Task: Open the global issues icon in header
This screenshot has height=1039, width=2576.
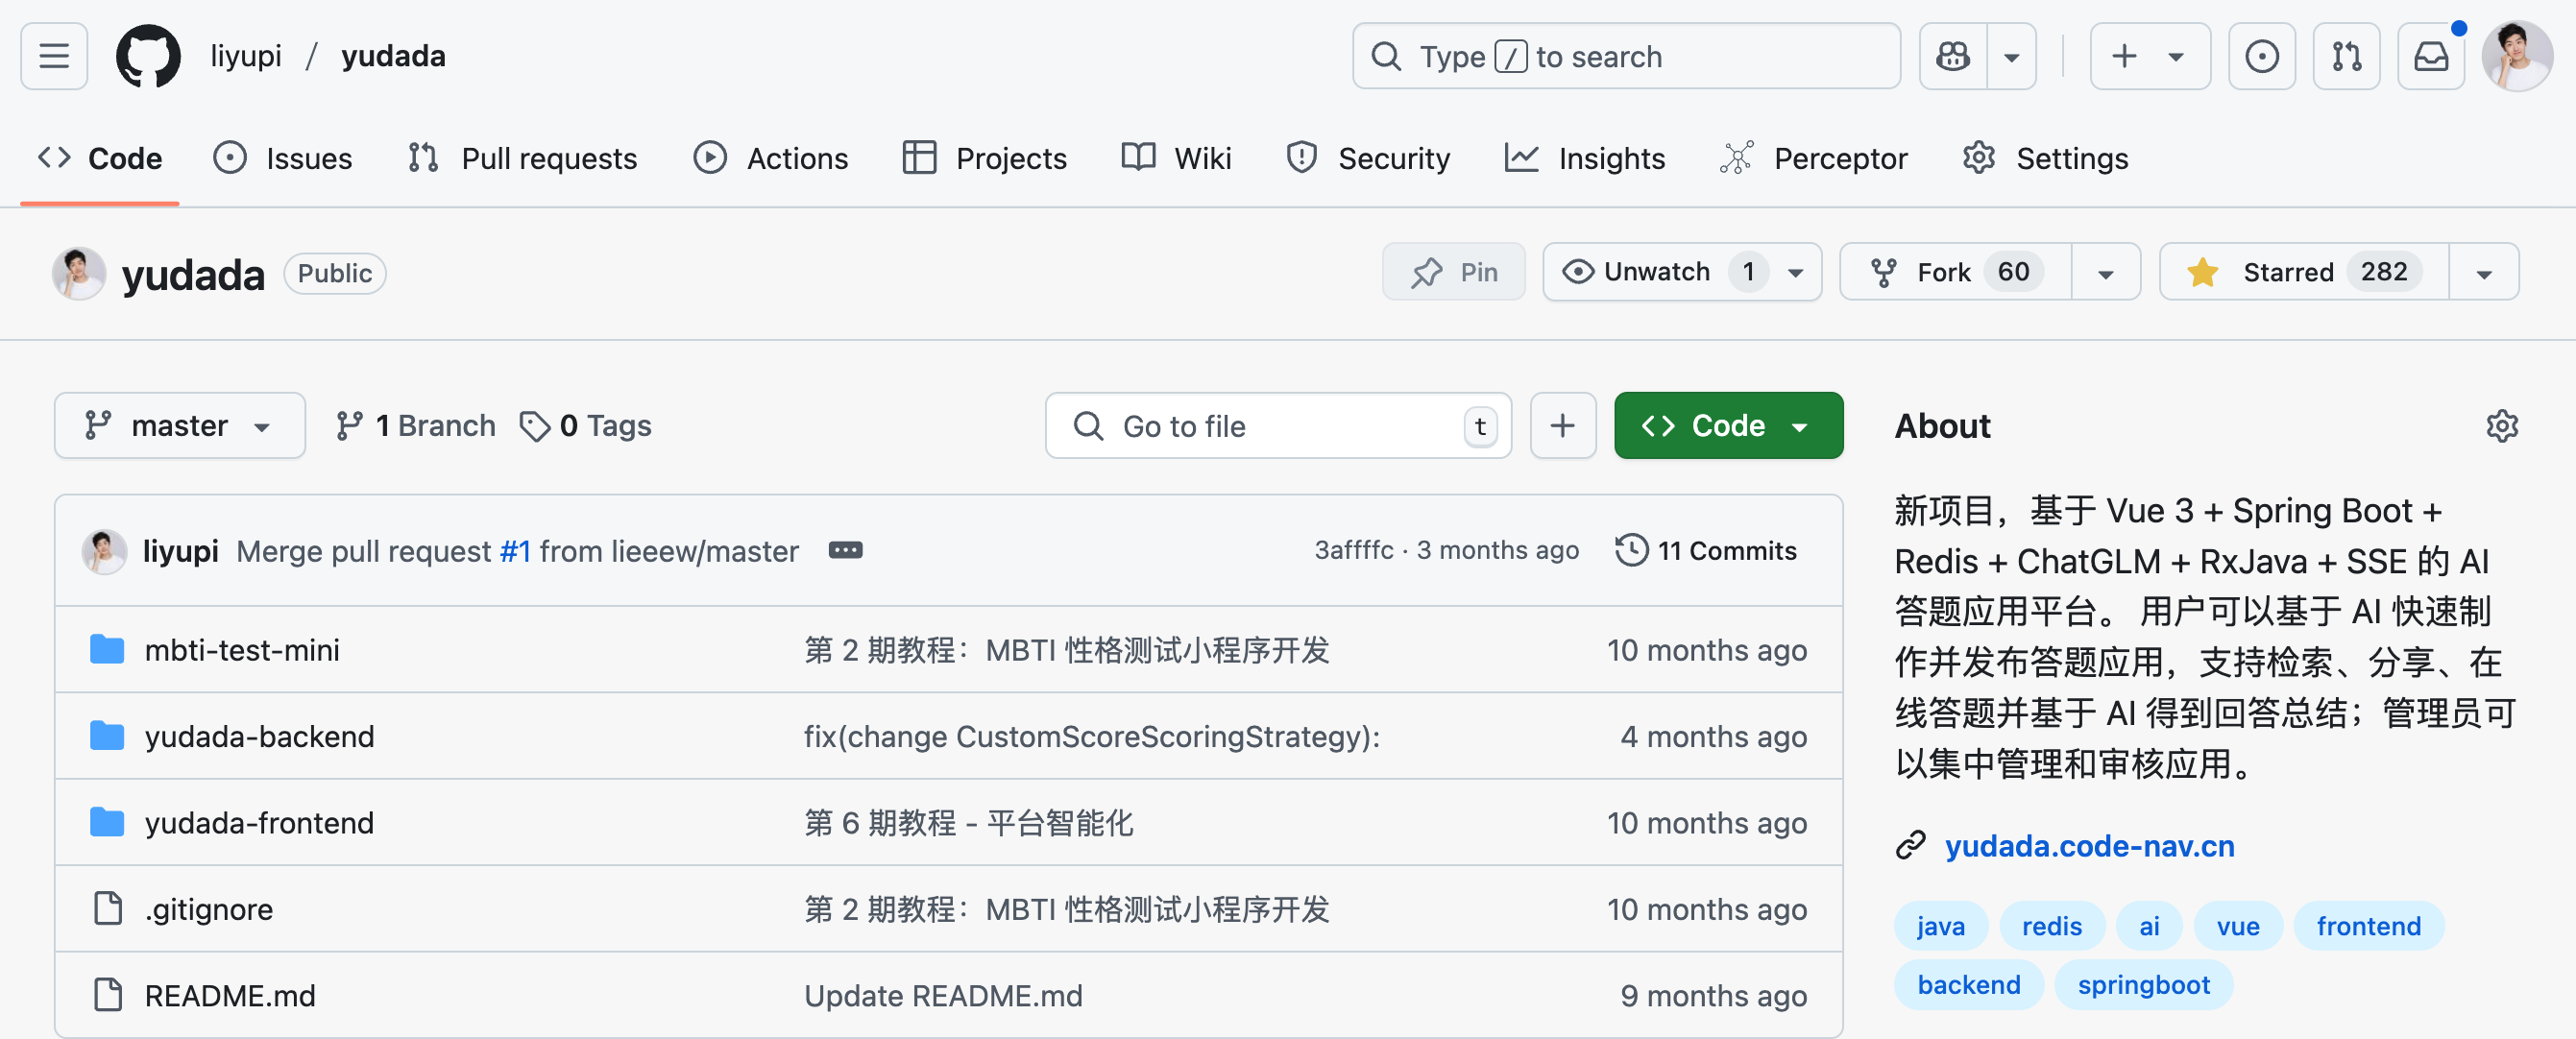Action: pos(2261,57)
